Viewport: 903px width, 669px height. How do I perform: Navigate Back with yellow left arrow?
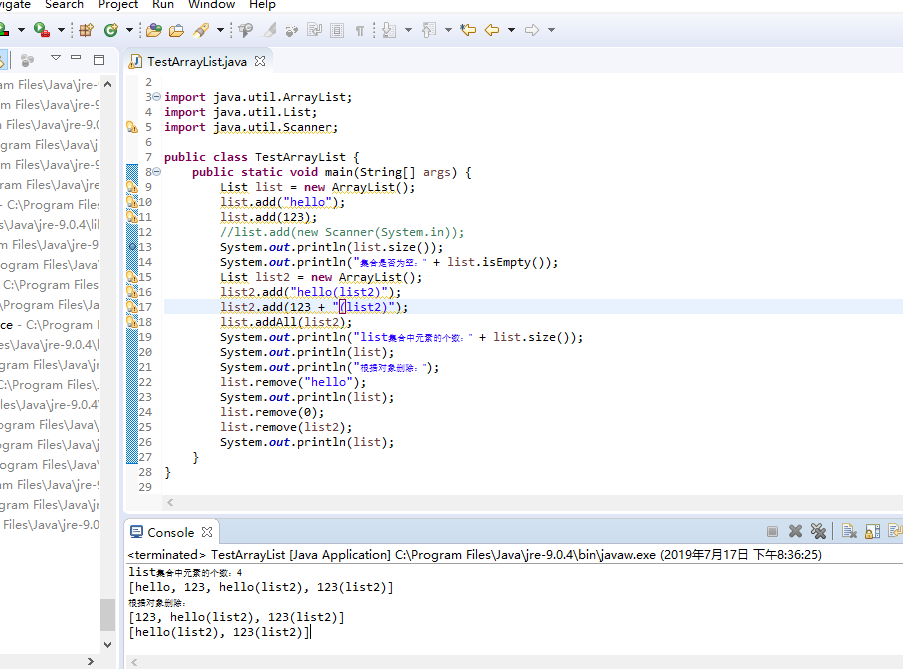492,30
